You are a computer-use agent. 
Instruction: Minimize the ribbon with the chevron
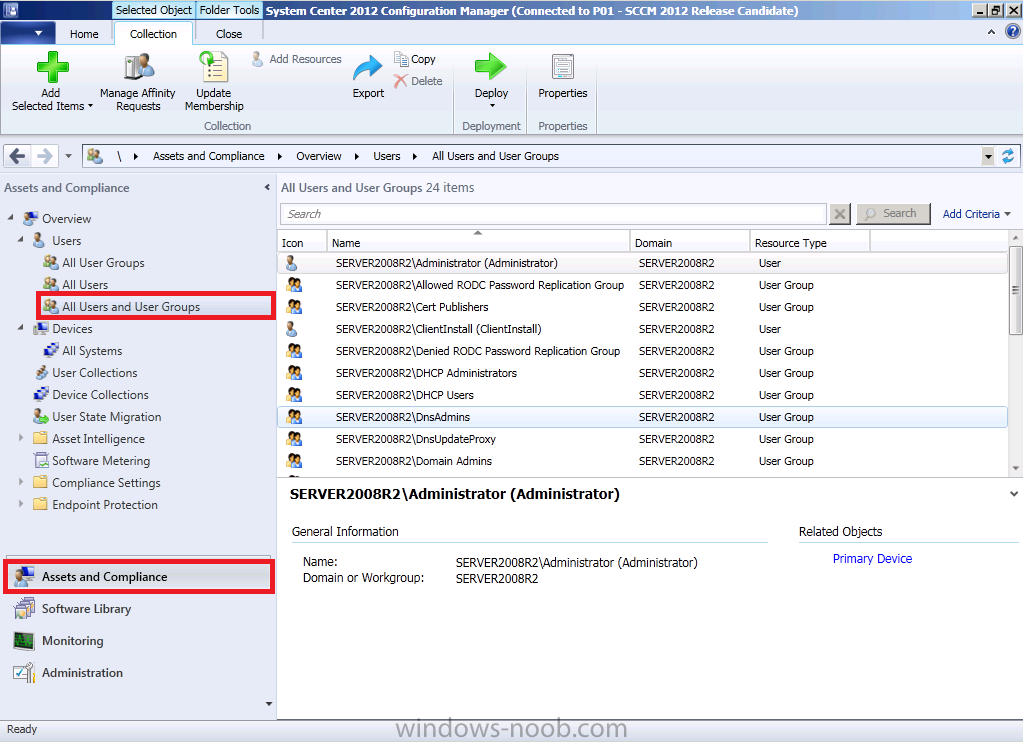coord(991,31)
